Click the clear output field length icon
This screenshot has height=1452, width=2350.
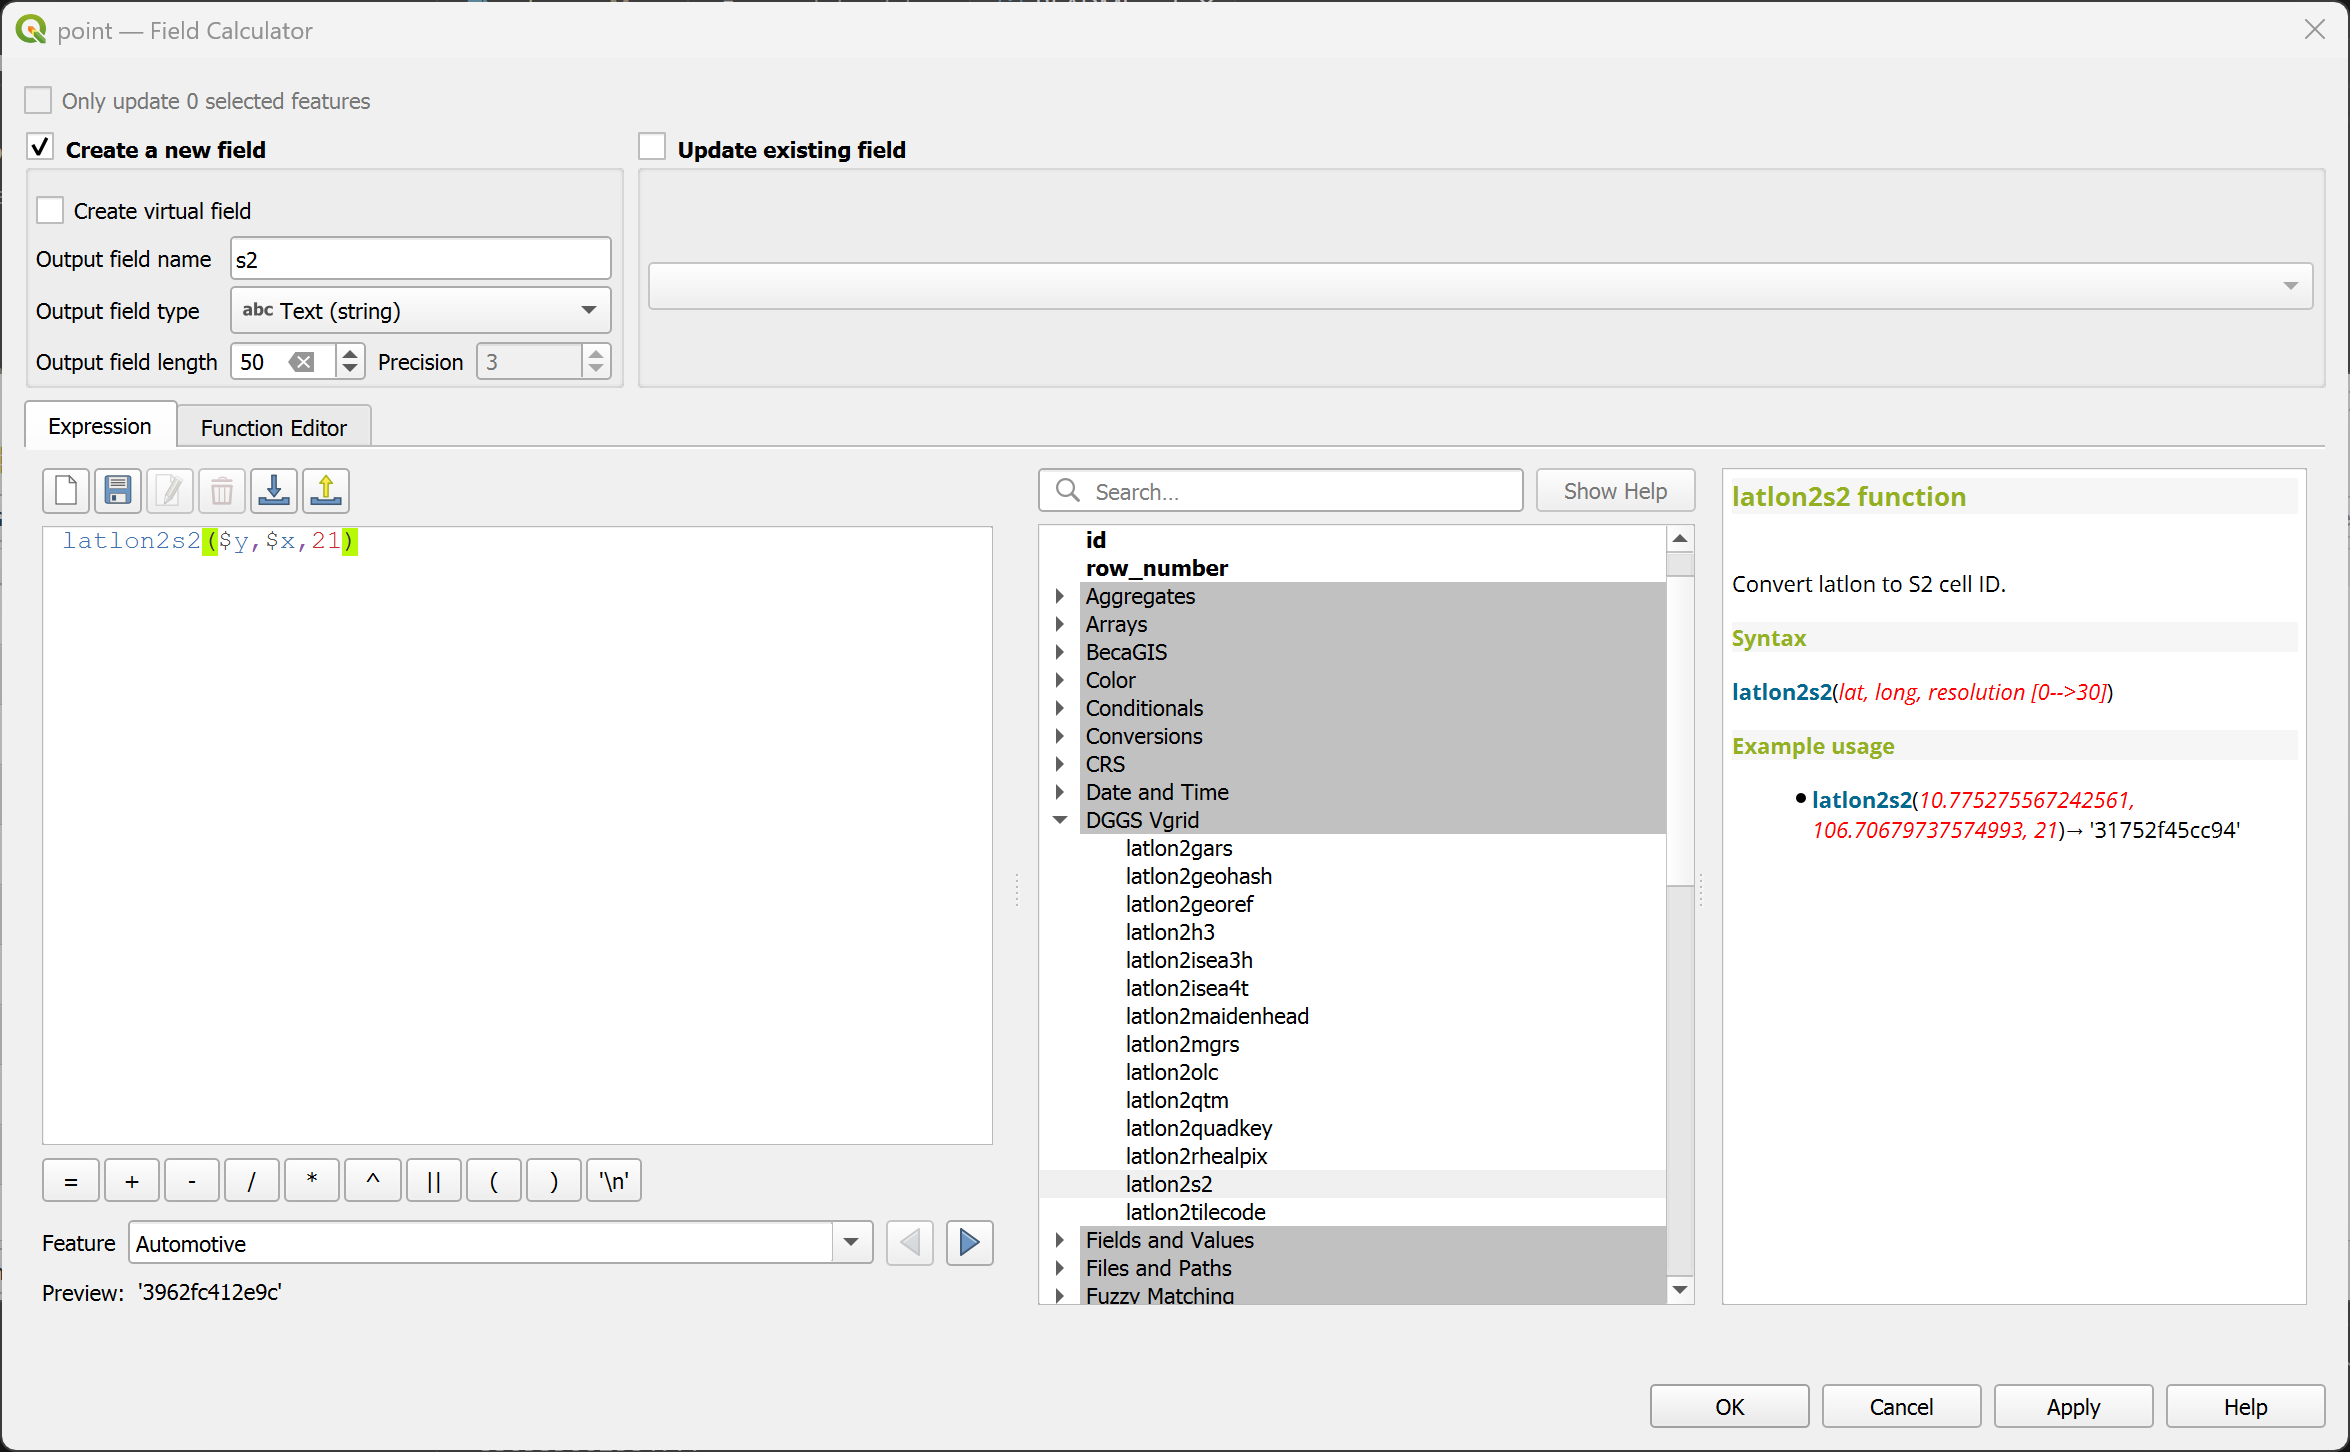pyautogui.click(x=301, y=362)
